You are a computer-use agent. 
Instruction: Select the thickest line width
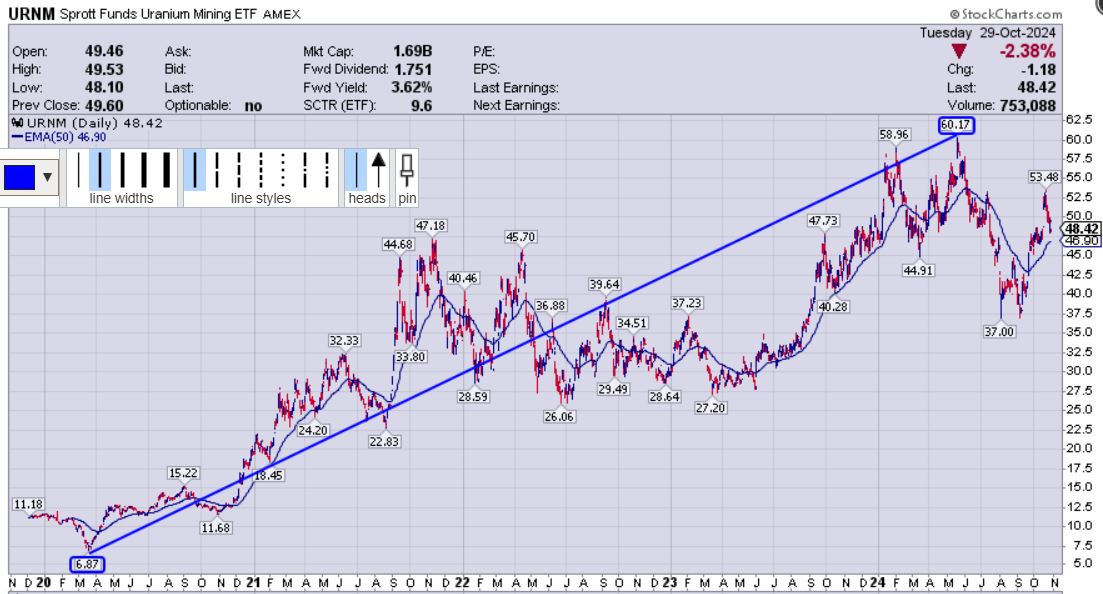[167, 170]
